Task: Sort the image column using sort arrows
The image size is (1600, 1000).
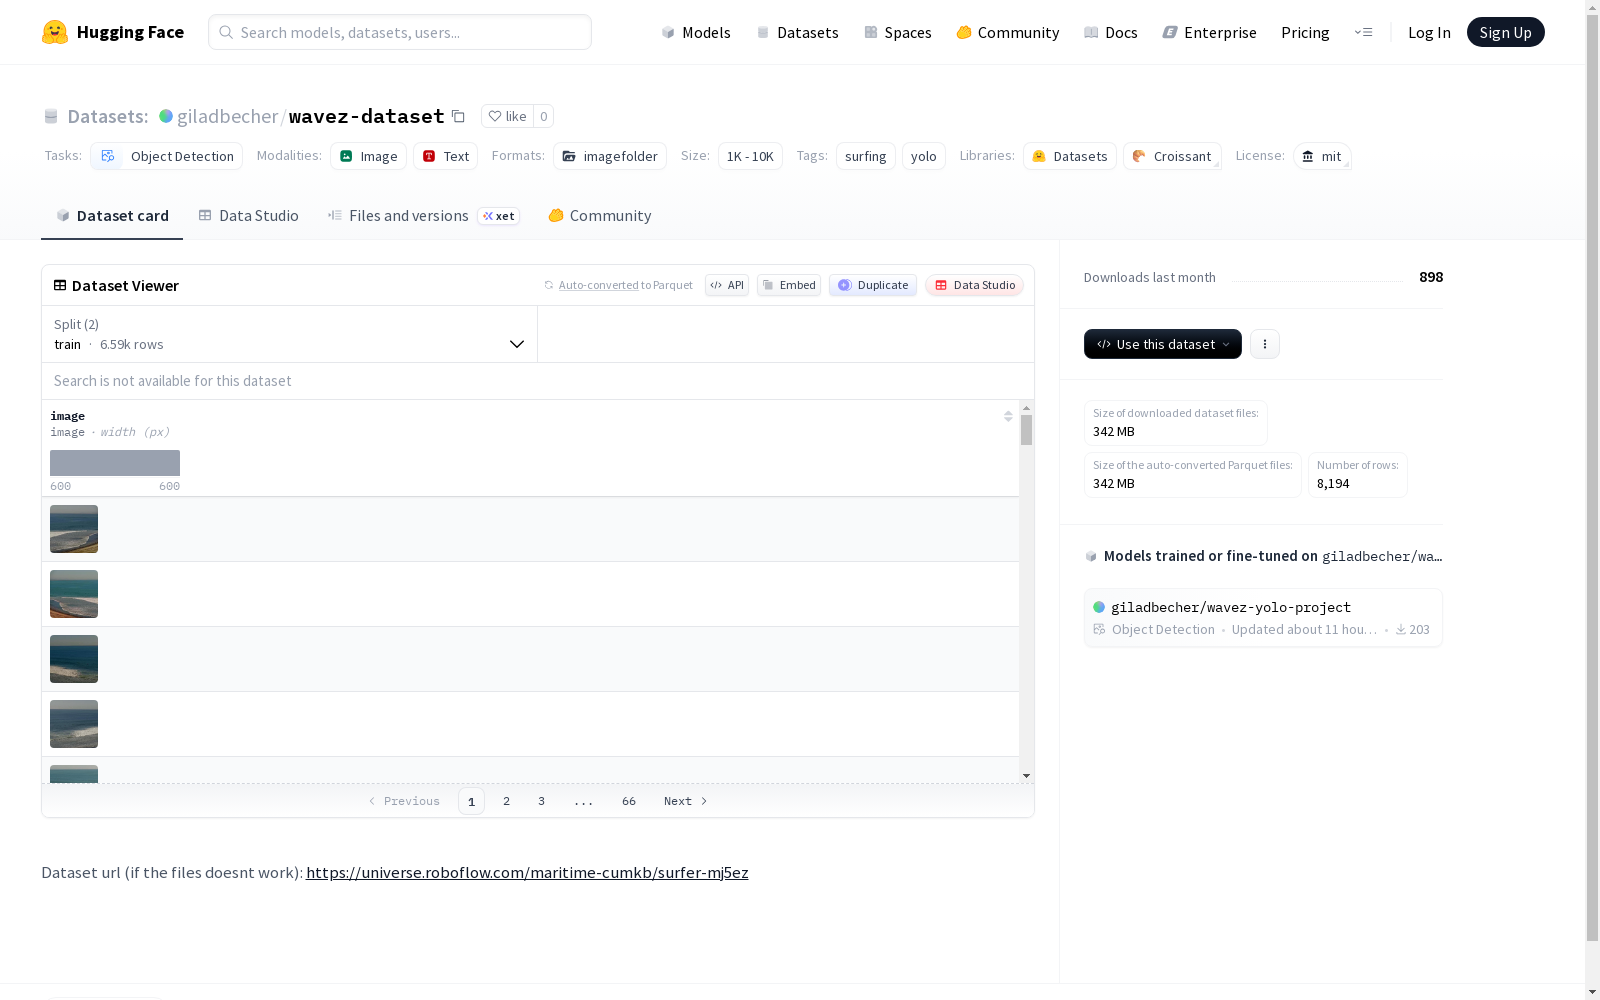Action: pyautogui.click(x=1008, y=416)
